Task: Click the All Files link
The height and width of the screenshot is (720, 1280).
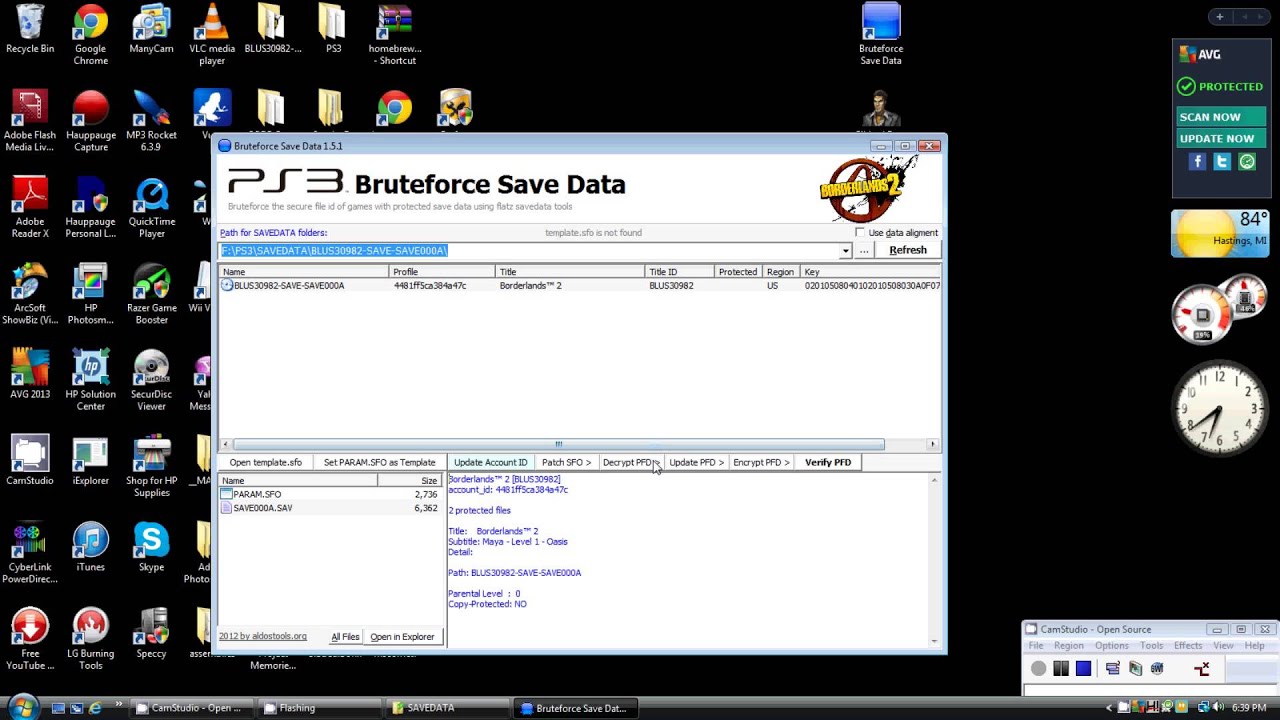Action: tap(345, 637)
